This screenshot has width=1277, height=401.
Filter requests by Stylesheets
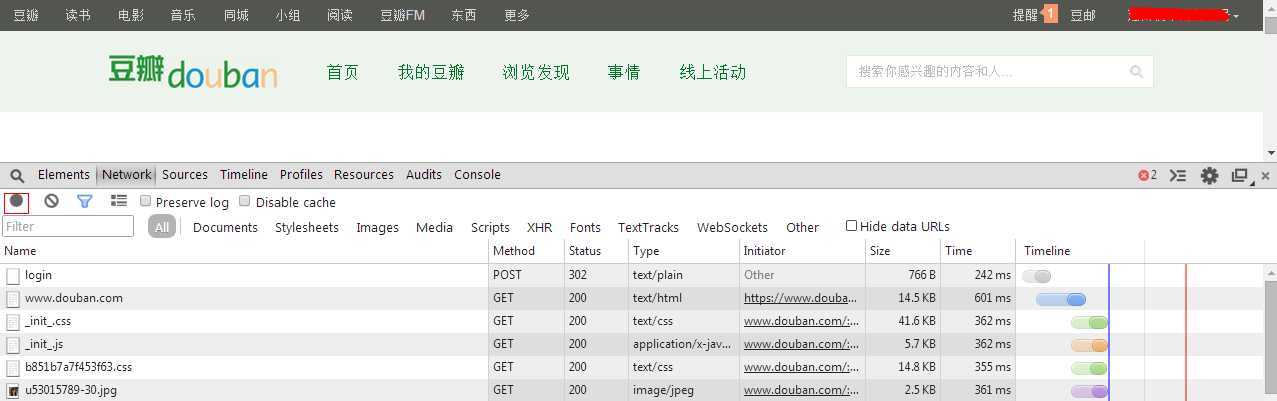[x=307, y=227]
